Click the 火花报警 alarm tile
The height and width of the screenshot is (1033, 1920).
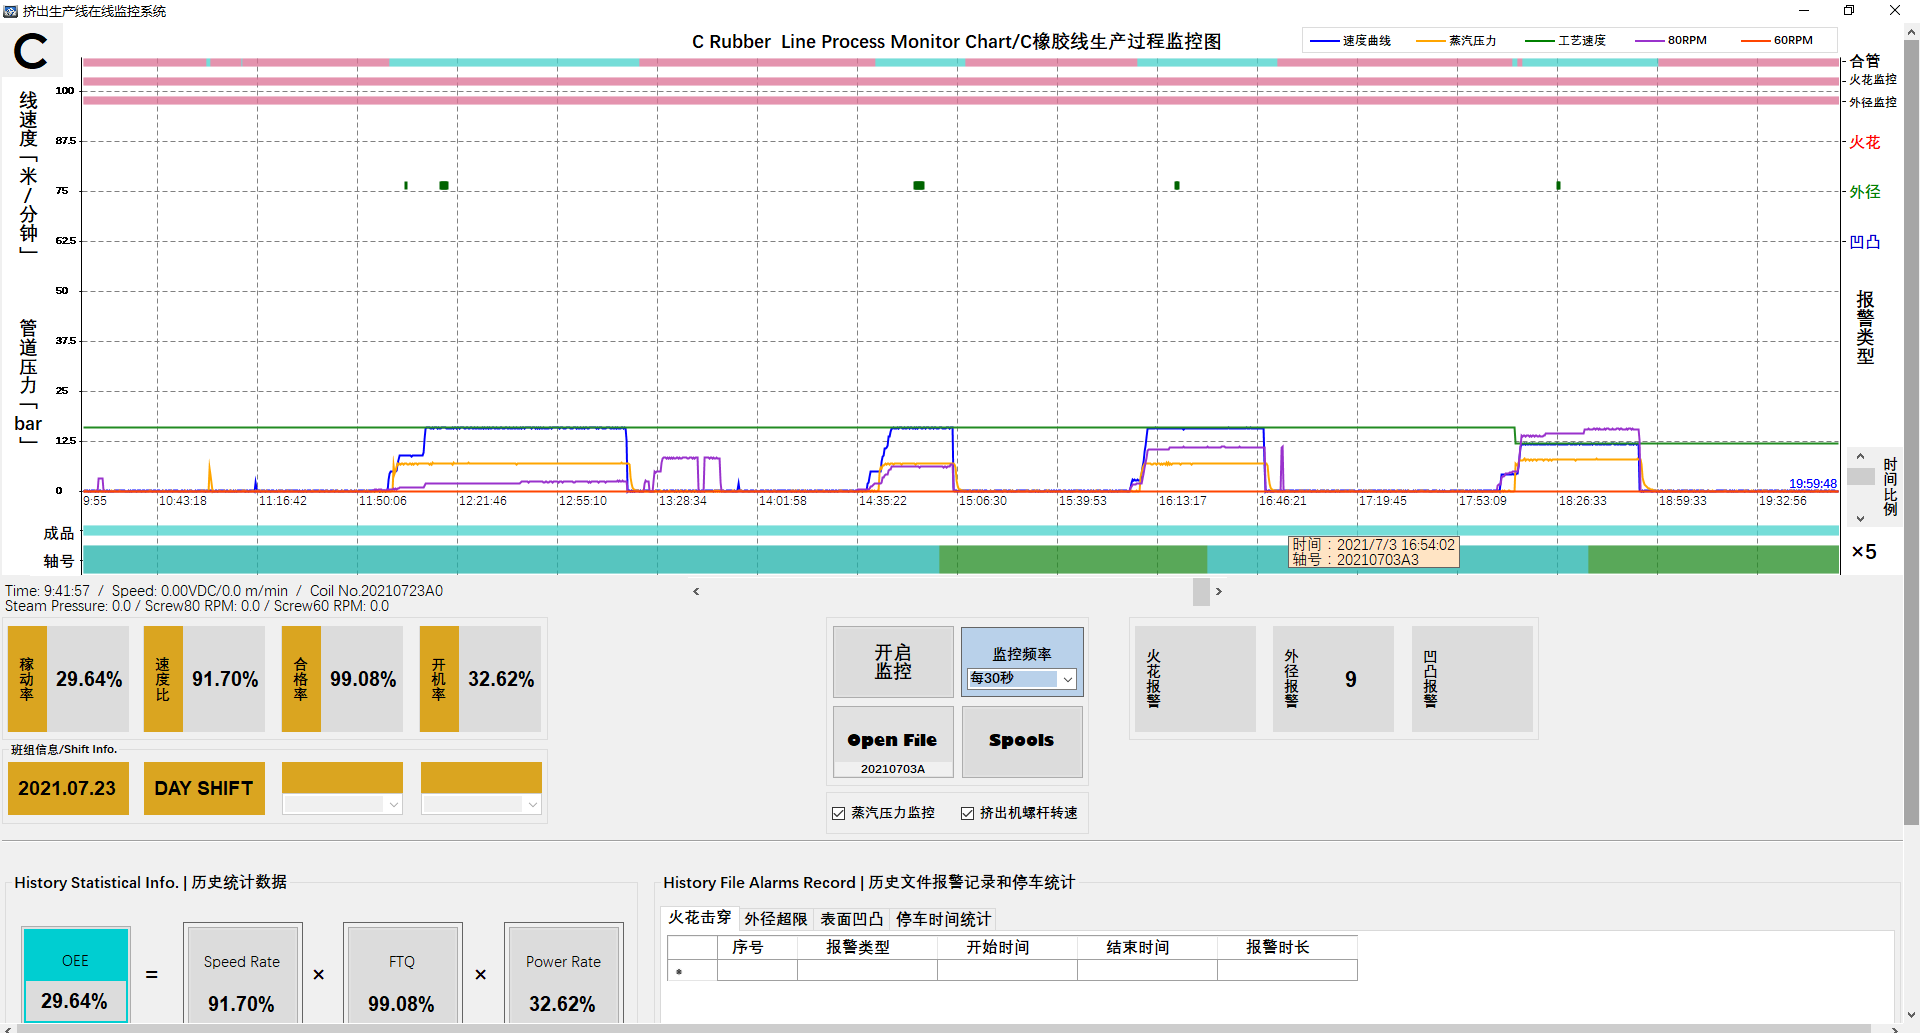(1195, 680)
